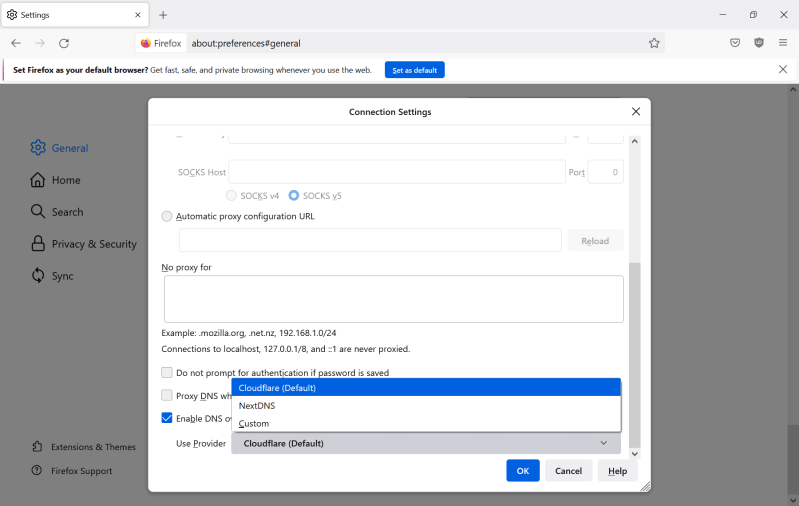Click the SOCKS Port field
The height and width of the screenshot is (506, 799).
pos(605,172)
